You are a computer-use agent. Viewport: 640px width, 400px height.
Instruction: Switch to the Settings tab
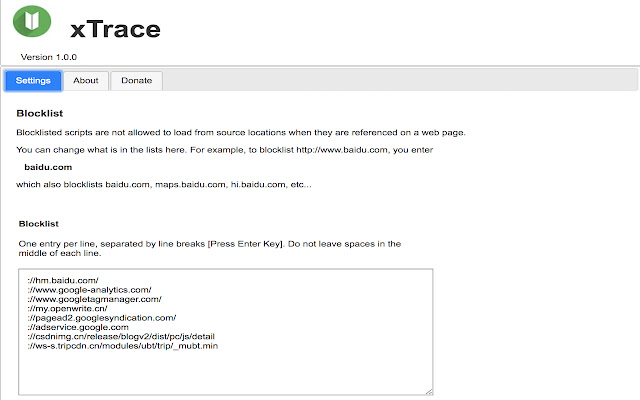33,80
